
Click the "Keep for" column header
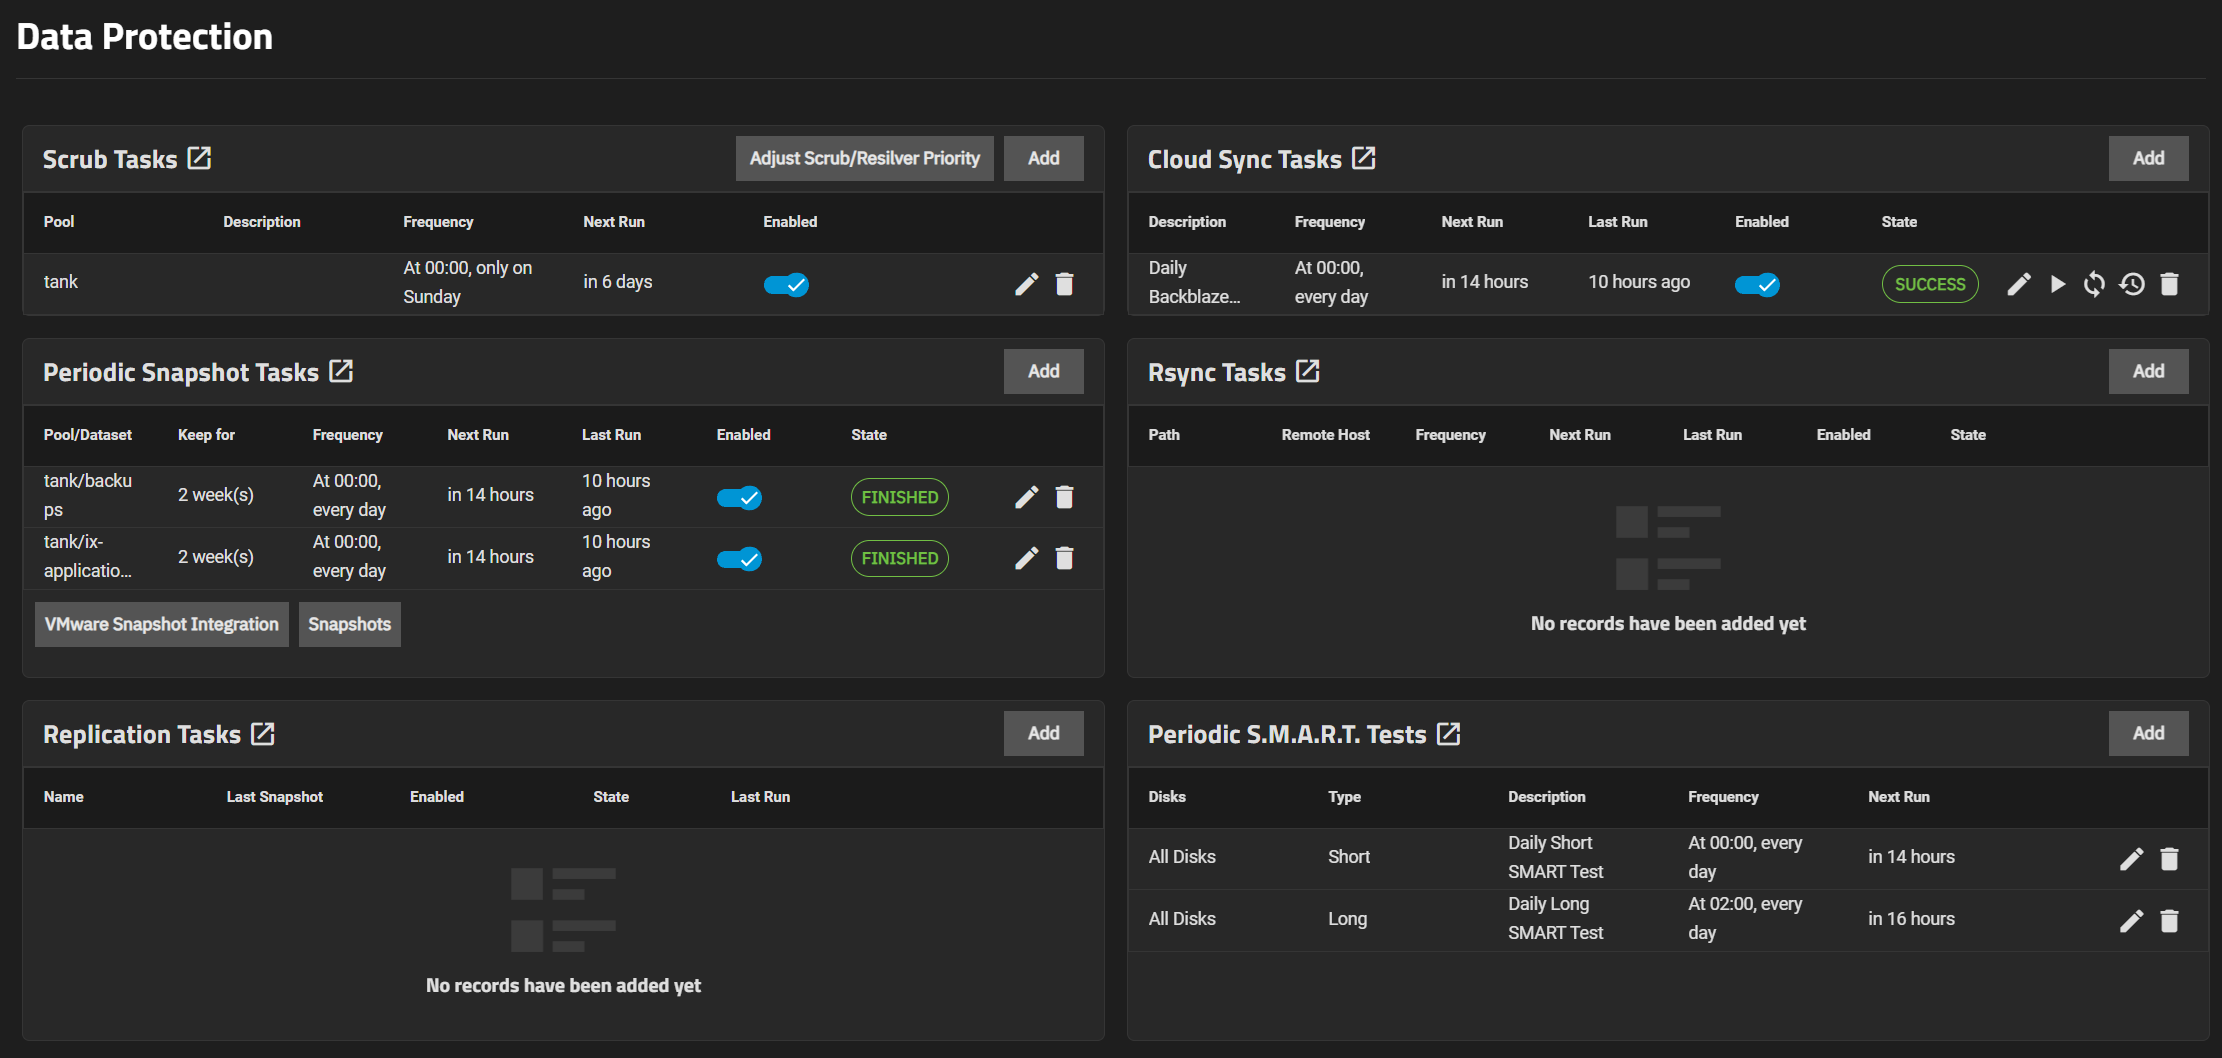(x=207, y=435)
